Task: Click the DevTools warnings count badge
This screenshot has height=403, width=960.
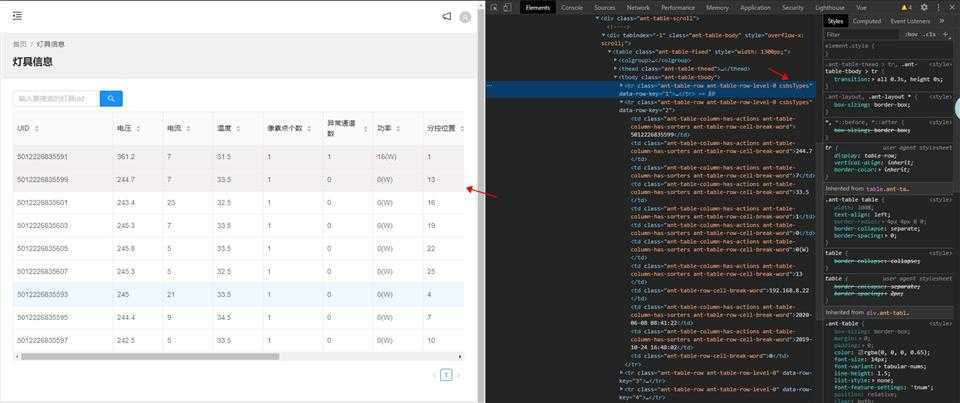Action: (907, 7)
